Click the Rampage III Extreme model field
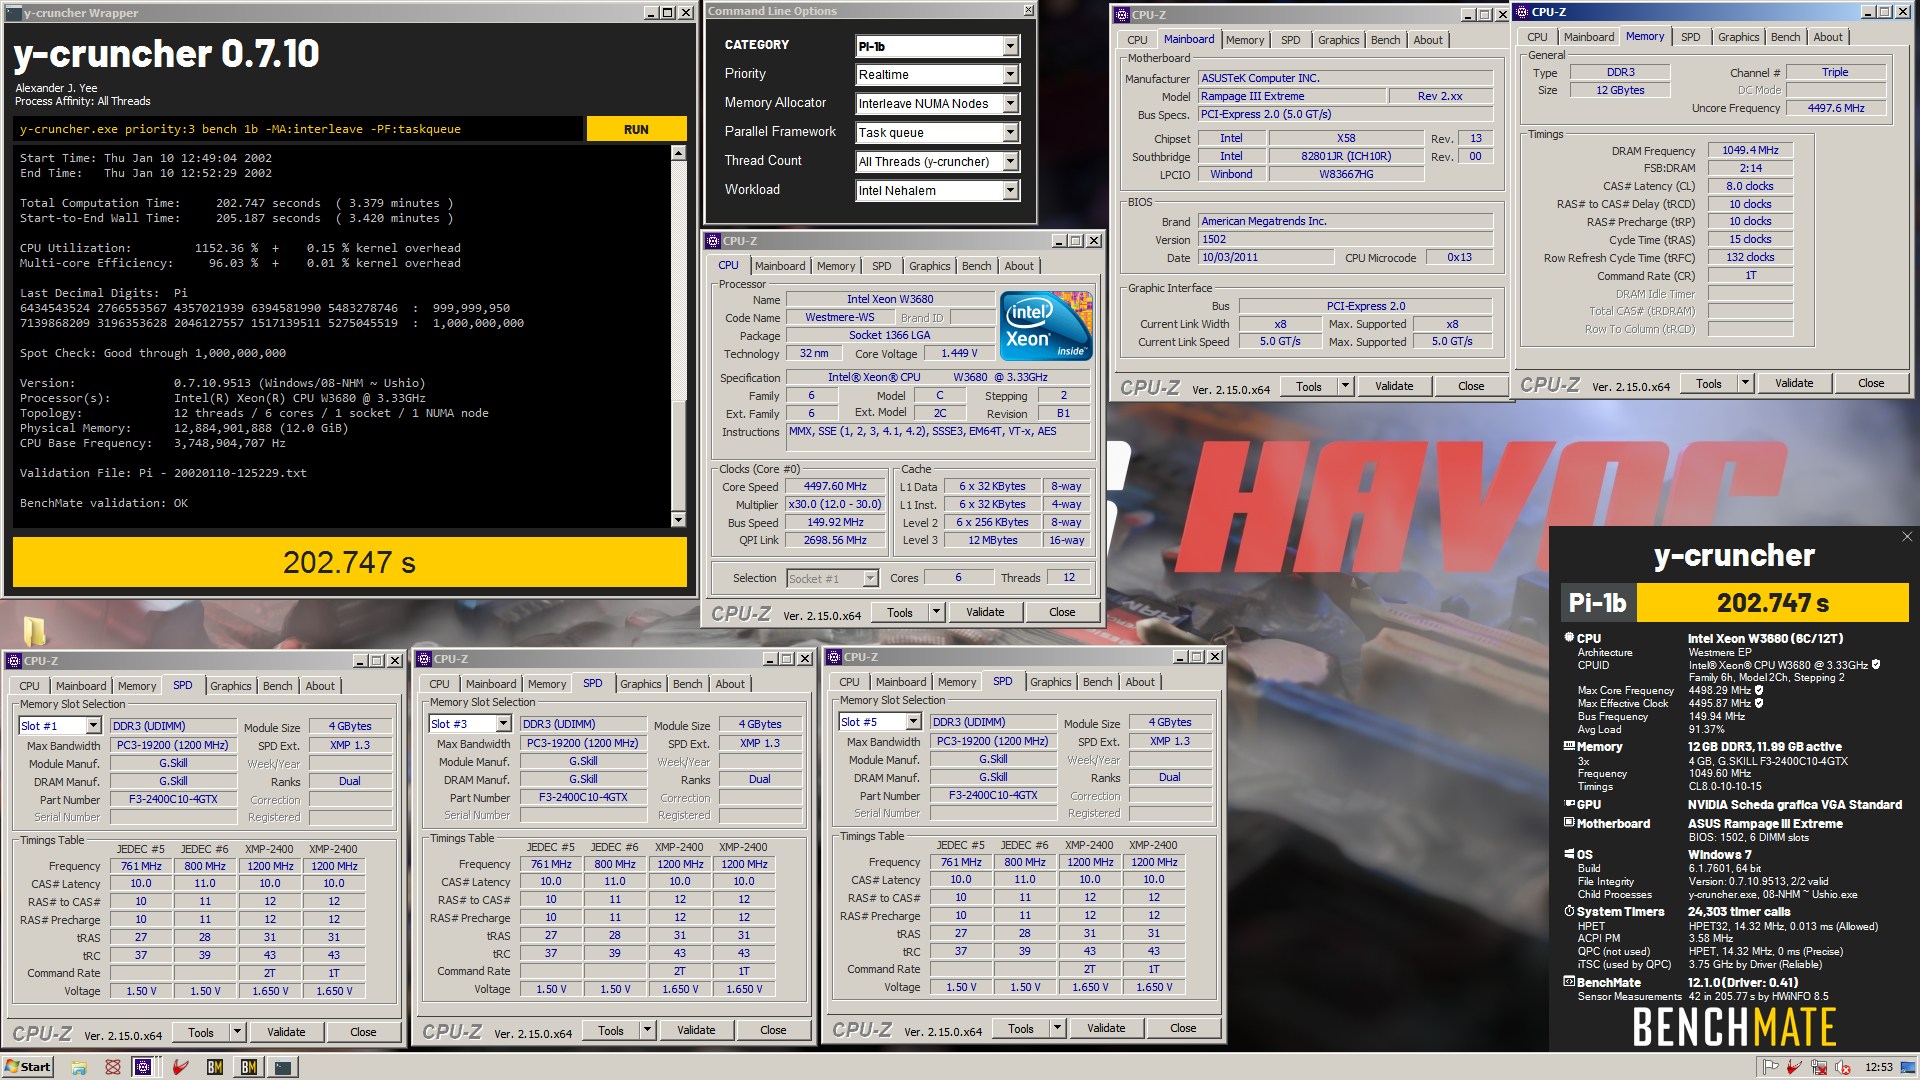The image size is (1920, 1080). [x=1292, y=96]
